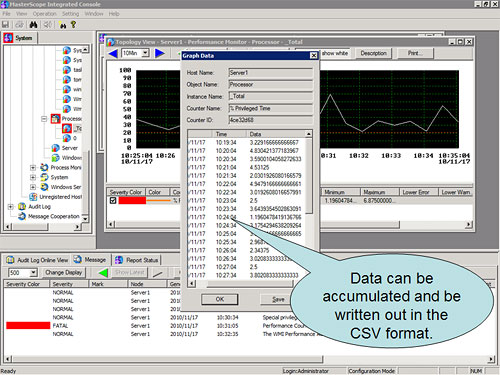Click the Data column header in Graph Data
This screenshot has width=500, height=375.
[x=276, y=134]
